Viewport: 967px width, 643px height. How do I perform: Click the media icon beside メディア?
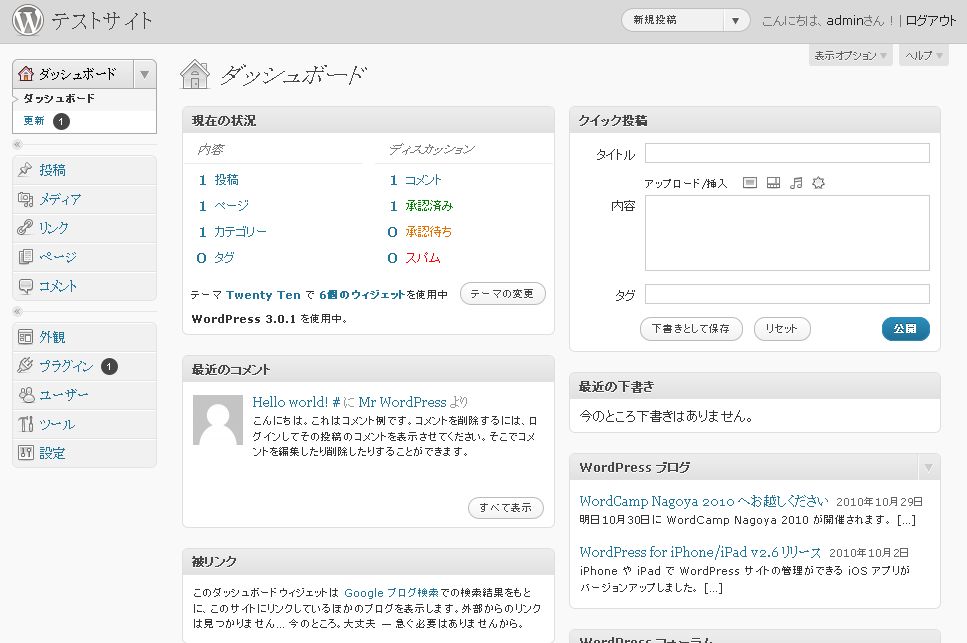click(x=25, y=199)
